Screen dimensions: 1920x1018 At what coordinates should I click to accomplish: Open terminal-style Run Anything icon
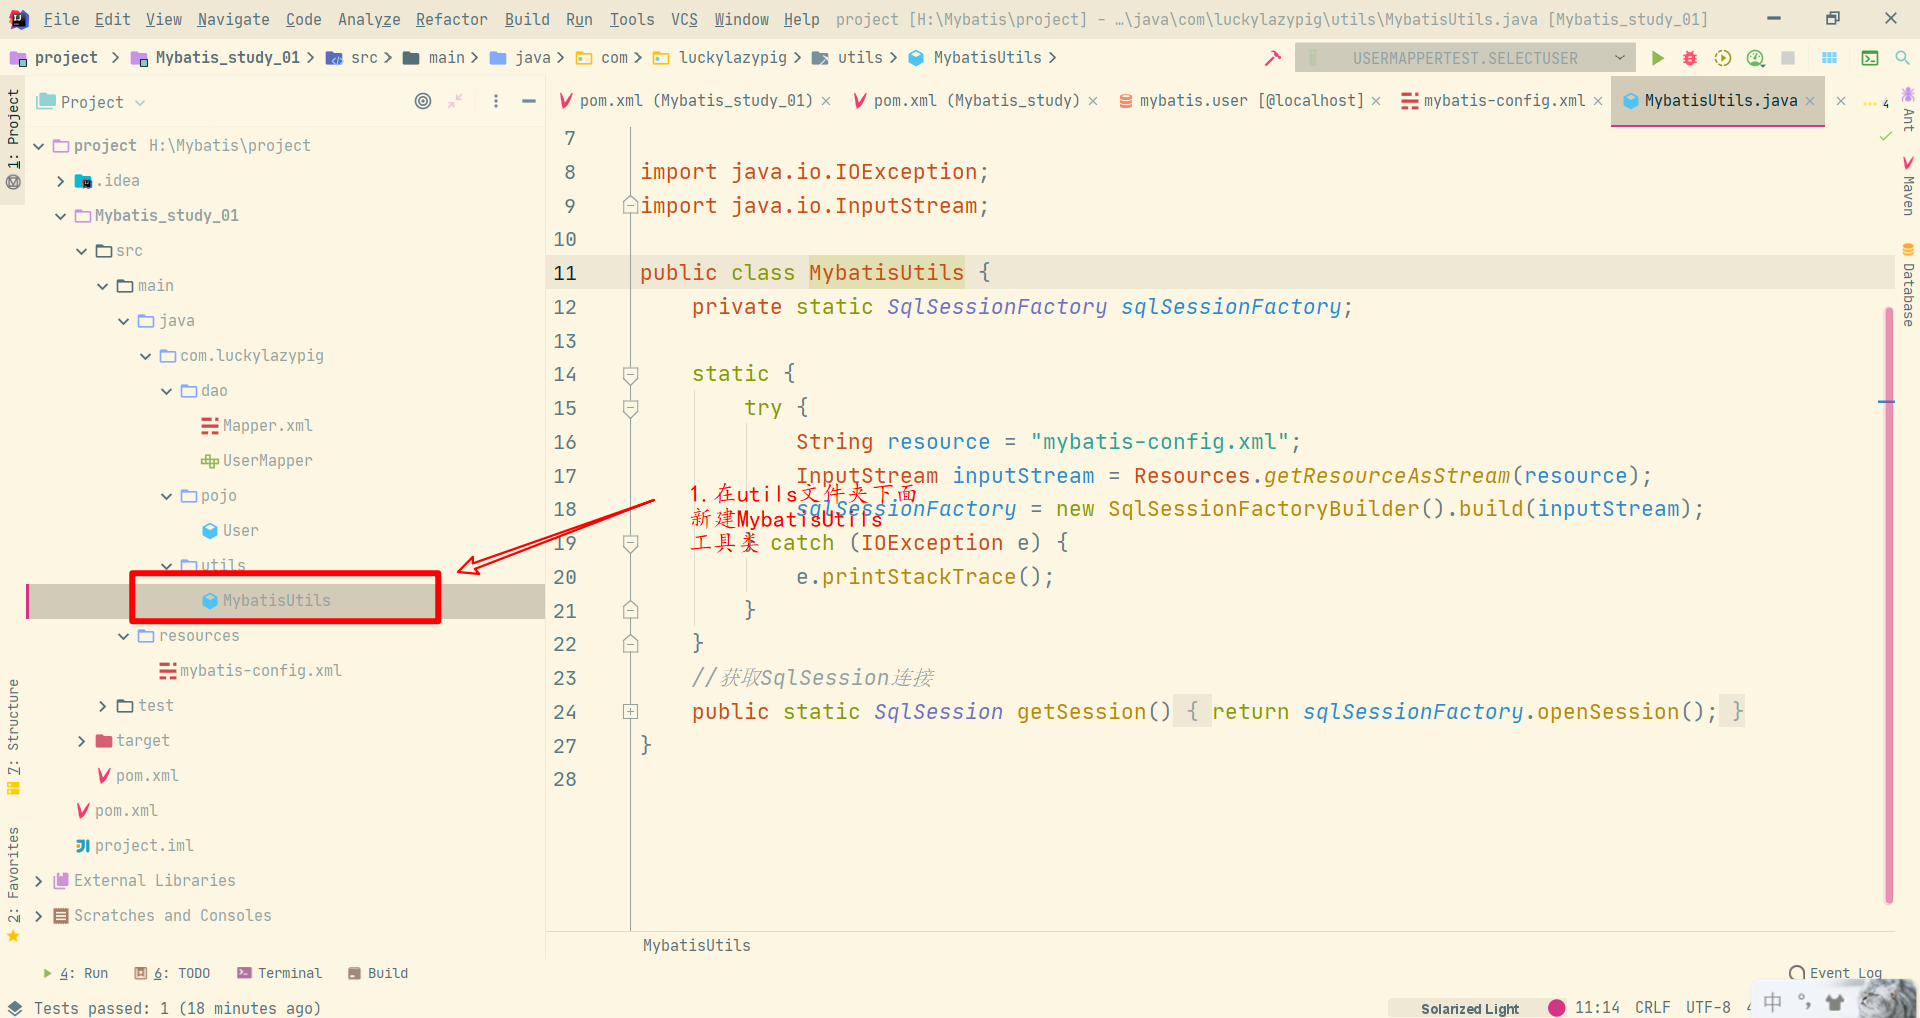1869,58
